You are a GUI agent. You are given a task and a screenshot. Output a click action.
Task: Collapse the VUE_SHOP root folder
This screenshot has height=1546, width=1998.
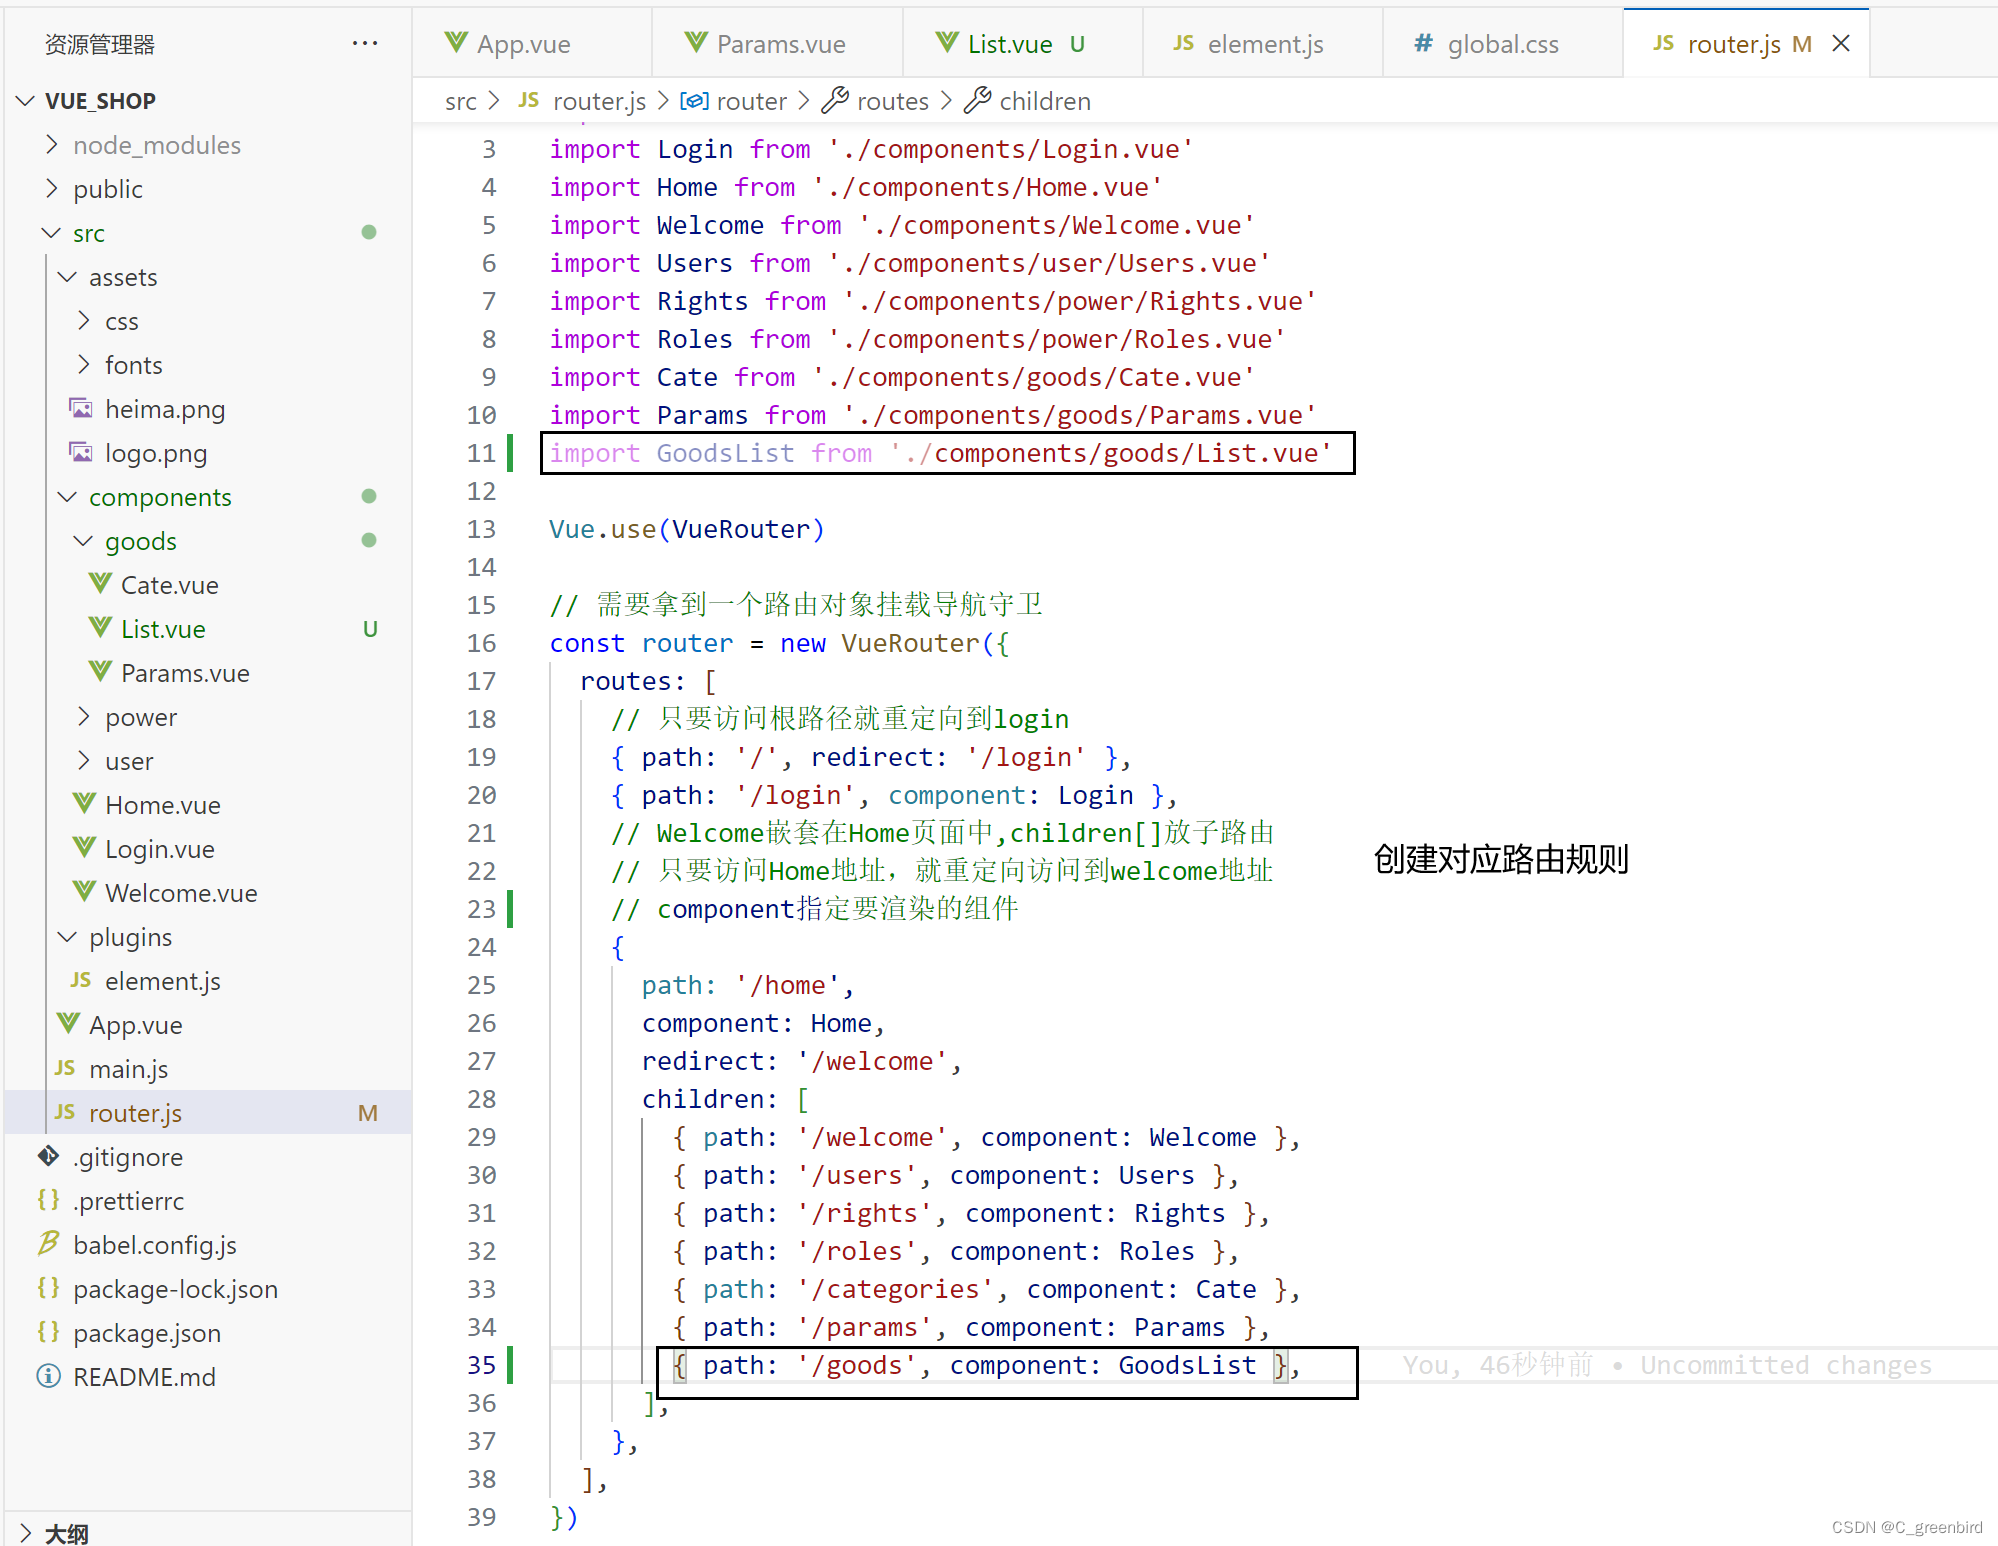[27, 101]
